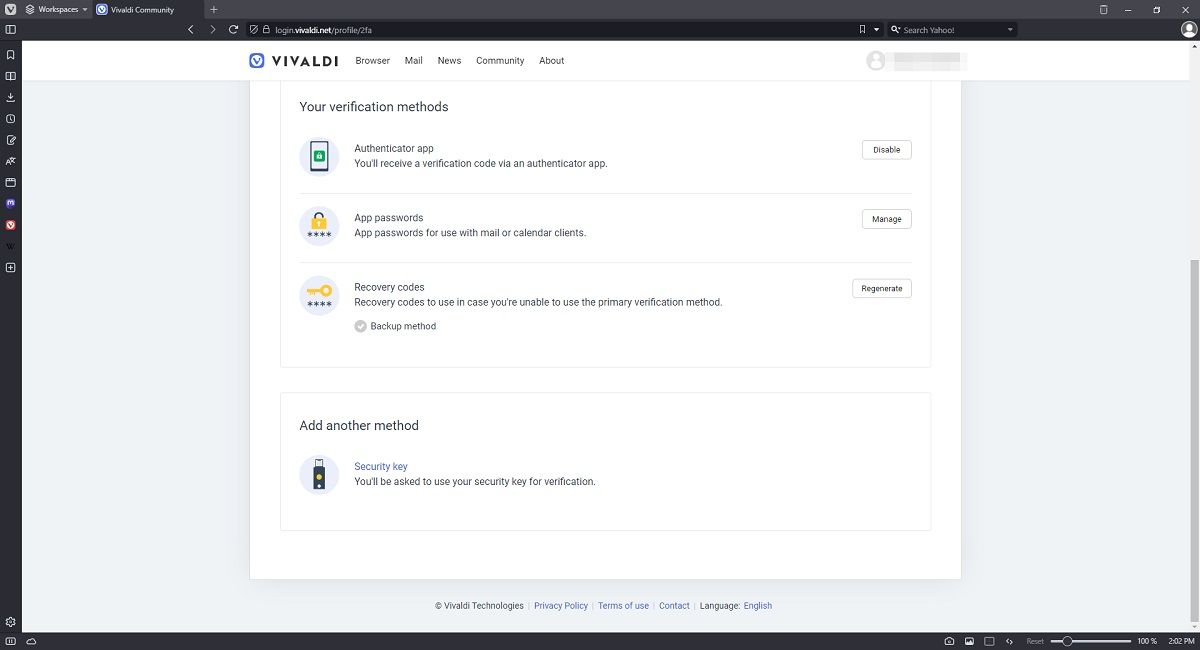
Task: Open page actions code icon
Action: 1009,641
